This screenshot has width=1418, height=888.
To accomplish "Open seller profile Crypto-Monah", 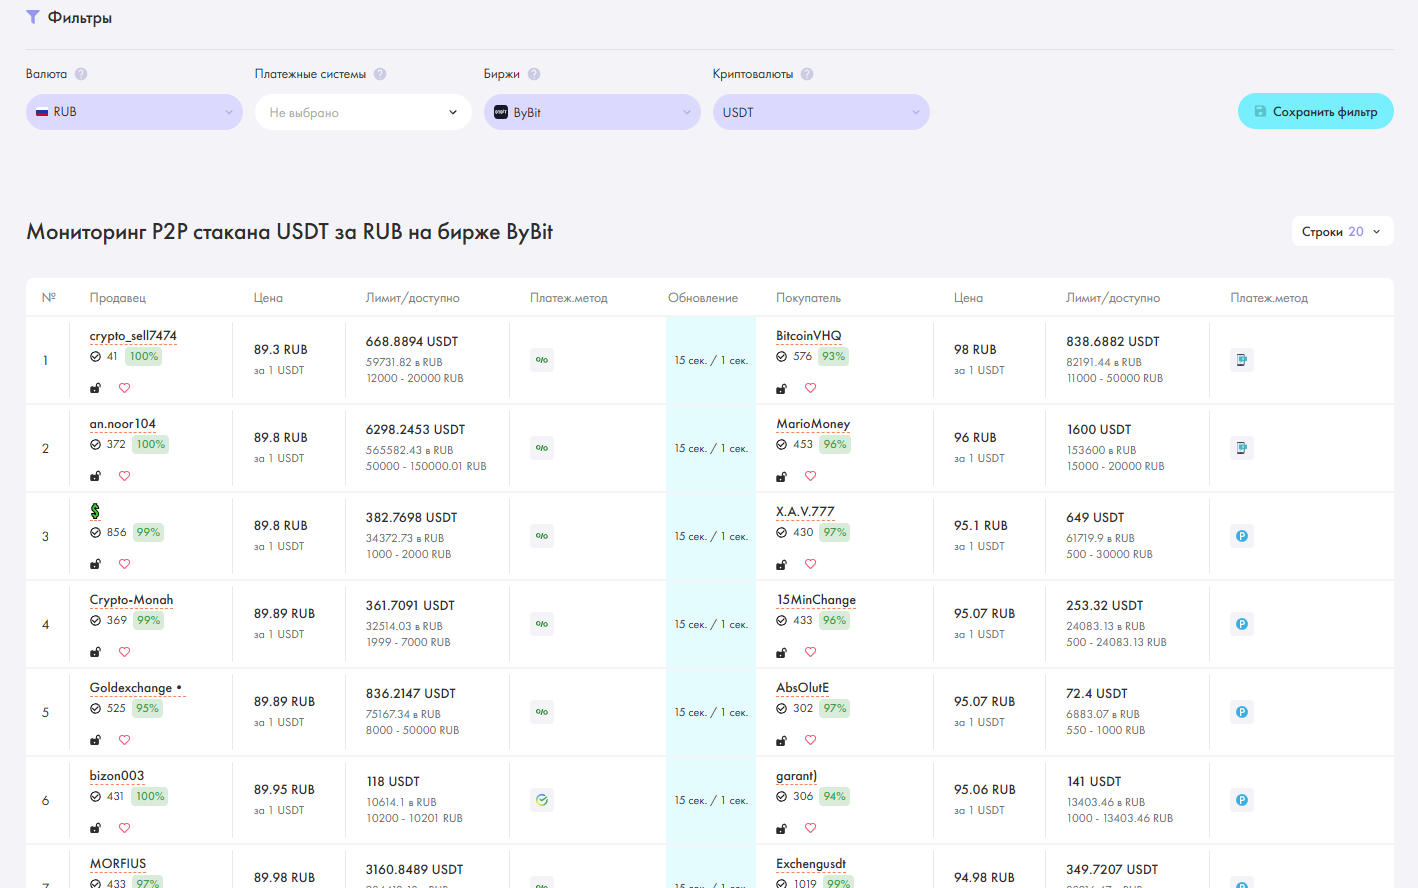I will [x=131, y=600].
